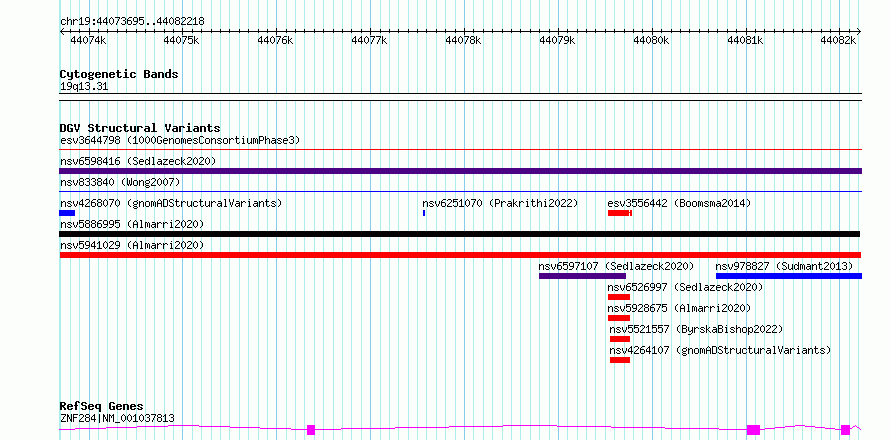The height and width of the screenshot is (440, 890).
Task: Open nsv6597107 Sedlazeck2020 label
Action: [616, 266]
